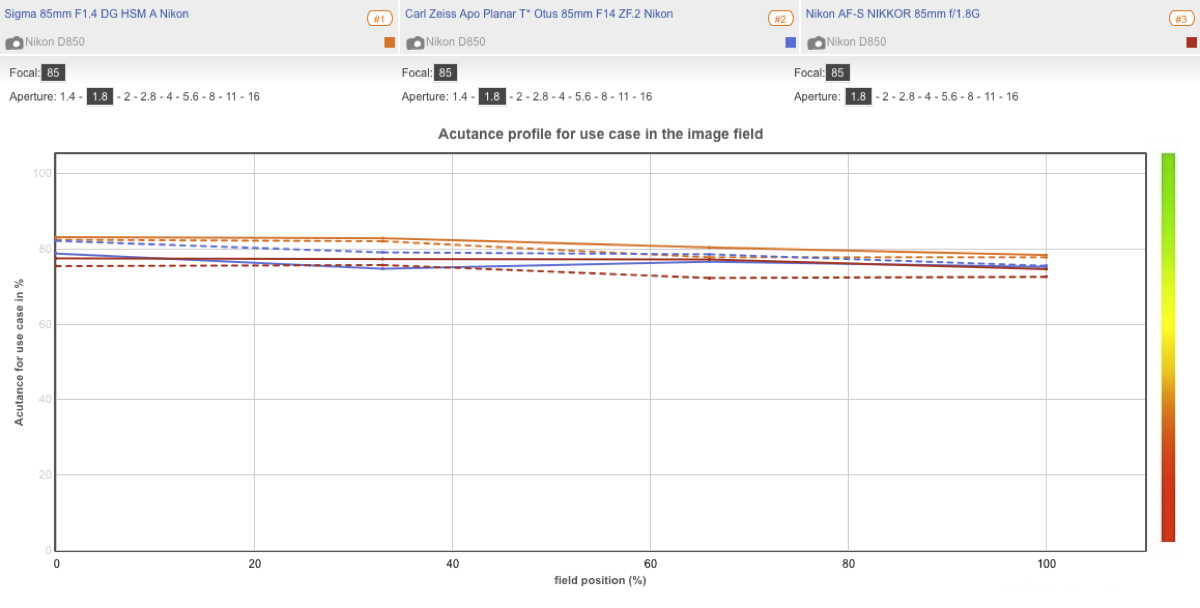The image size is (1200, 608).
Task: Click the blue color square for the Zeiss lens
Action: tap(791, 42)
